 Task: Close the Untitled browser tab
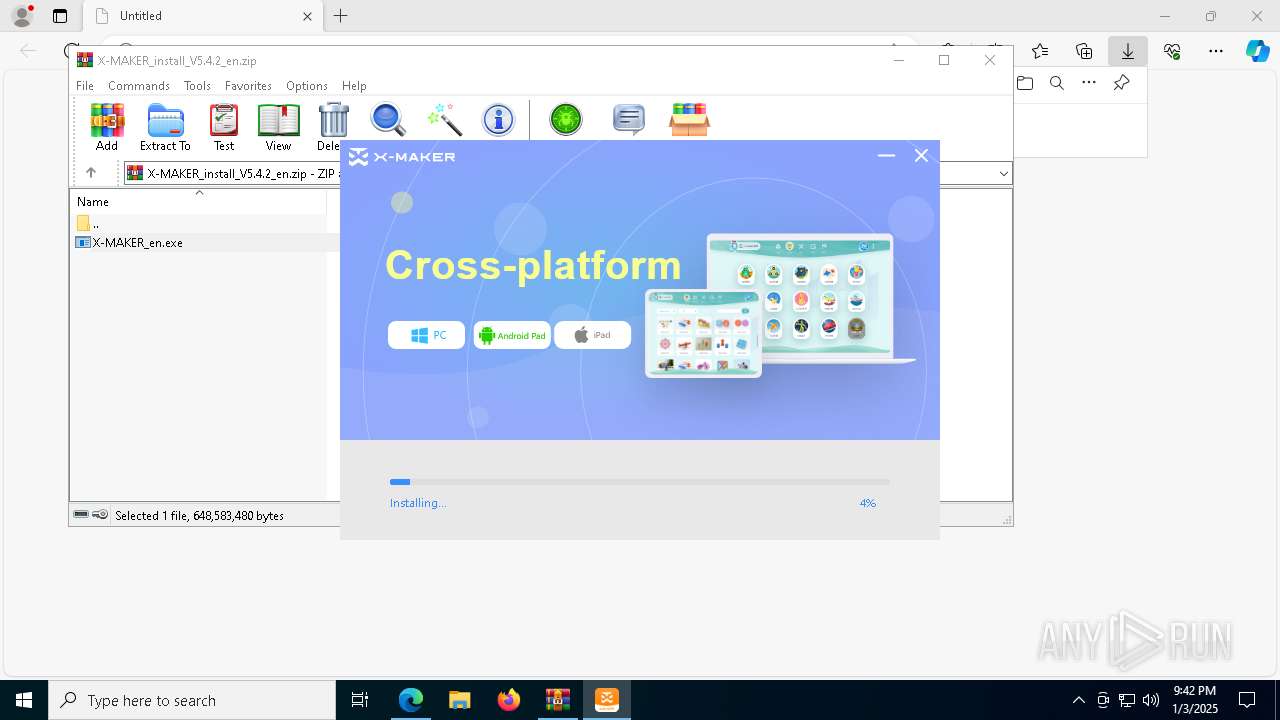(x=307, y=16)
